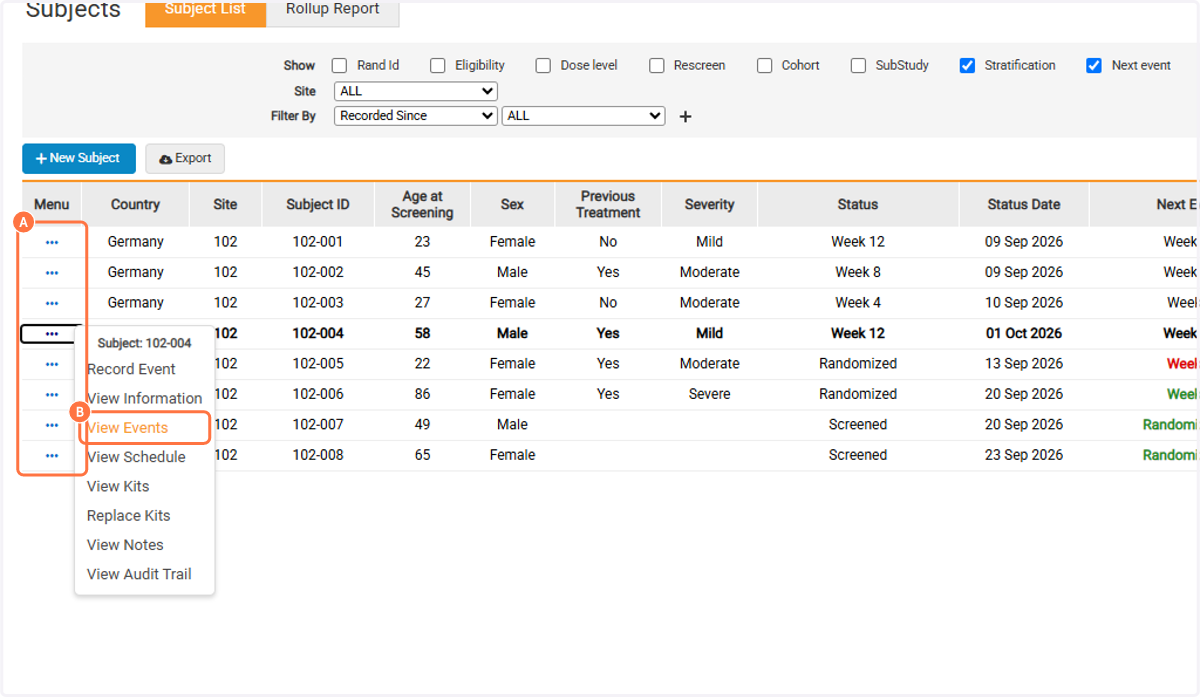The width and height of the screenshot is (1200, 697).
Task: Click the Status Date 01 Oct 2026
Action: [1024, 334]
